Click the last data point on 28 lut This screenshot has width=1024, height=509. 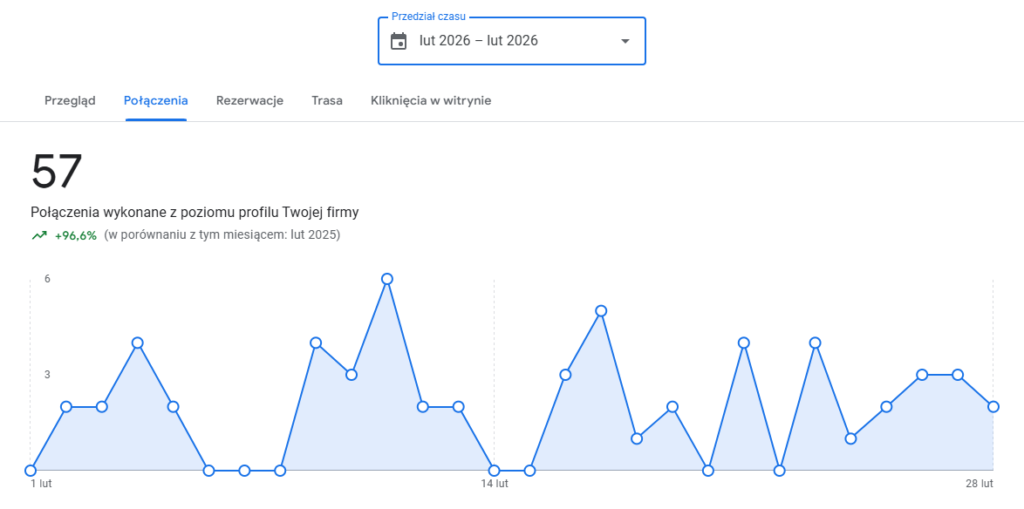coord(993,406)
